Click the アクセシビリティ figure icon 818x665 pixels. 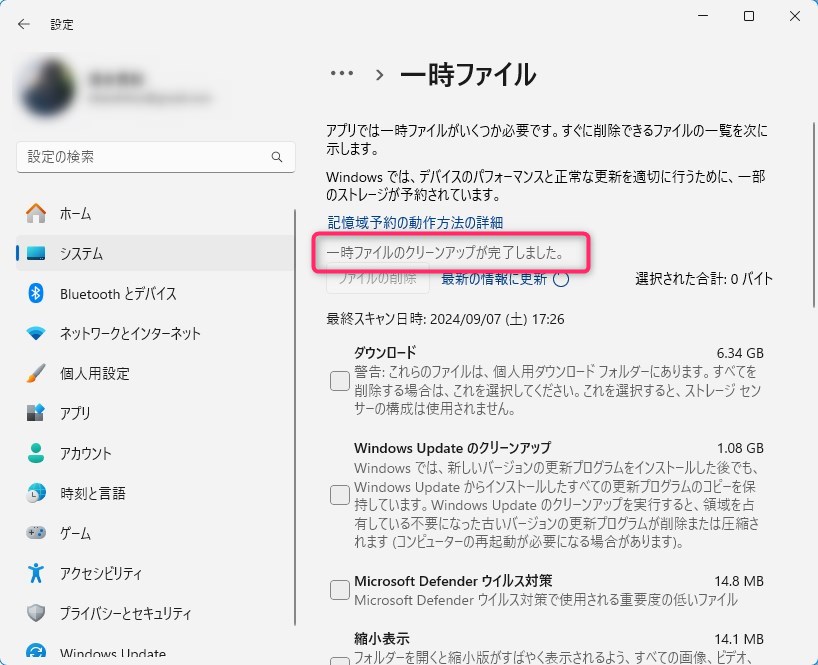36,573
